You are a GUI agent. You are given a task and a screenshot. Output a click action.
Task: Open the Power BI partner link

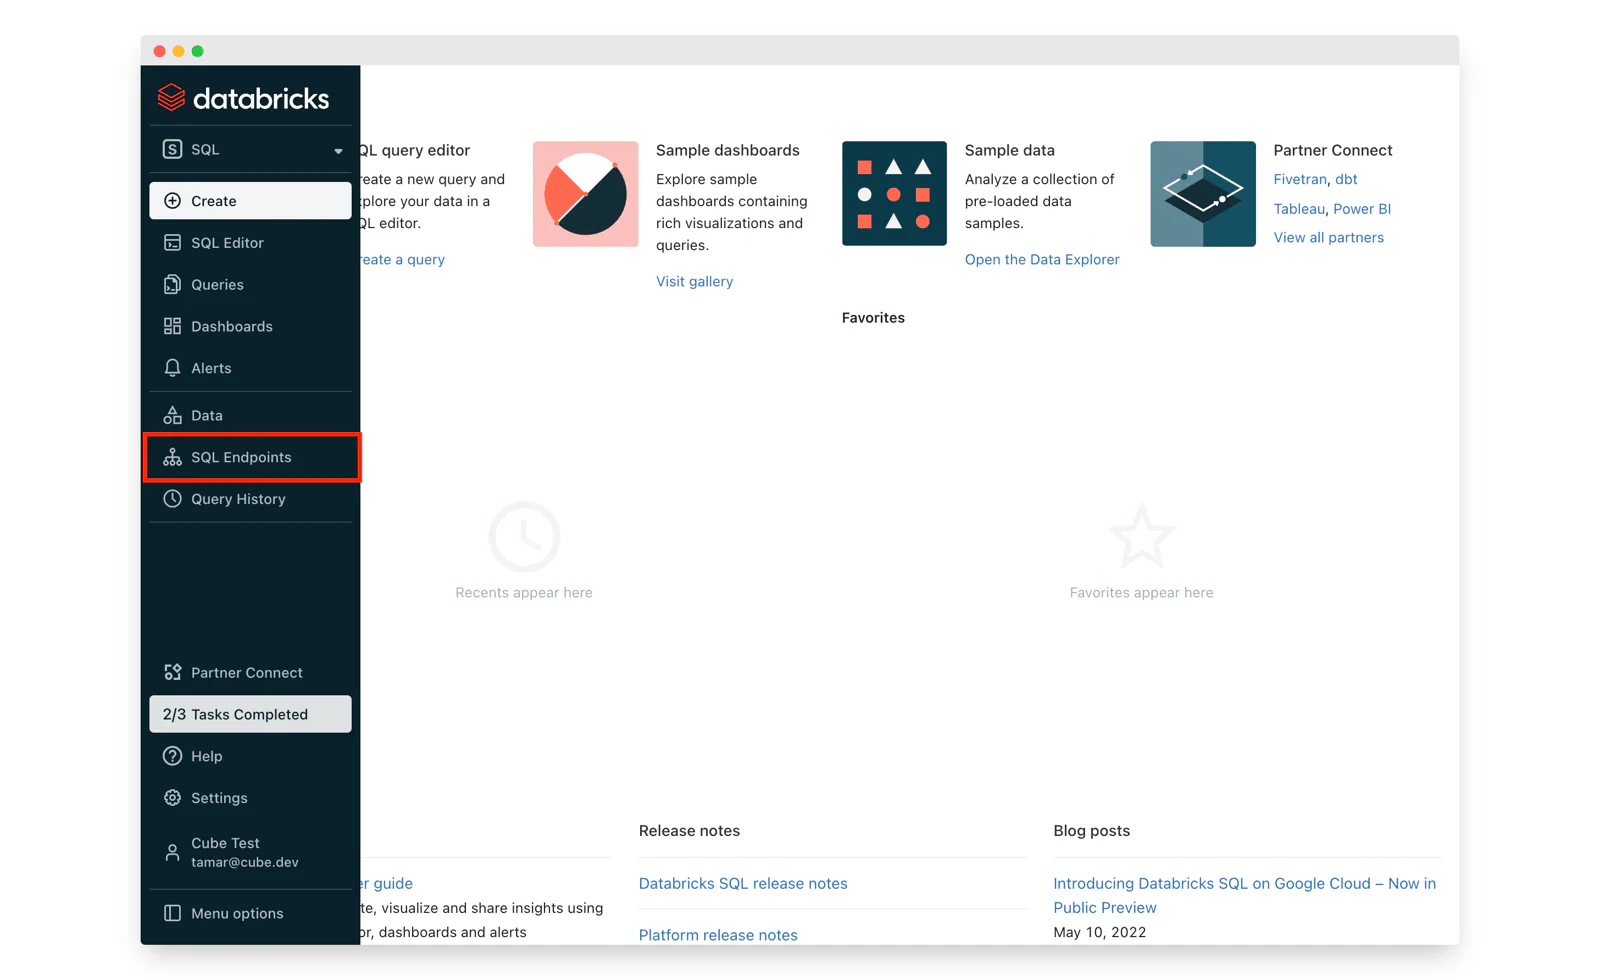click(1362, 209)
